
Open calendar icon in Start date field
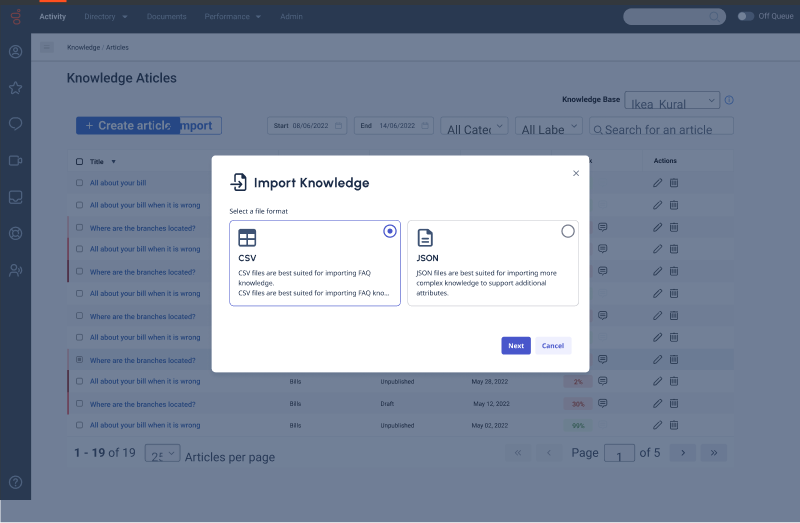click(338, 126)
